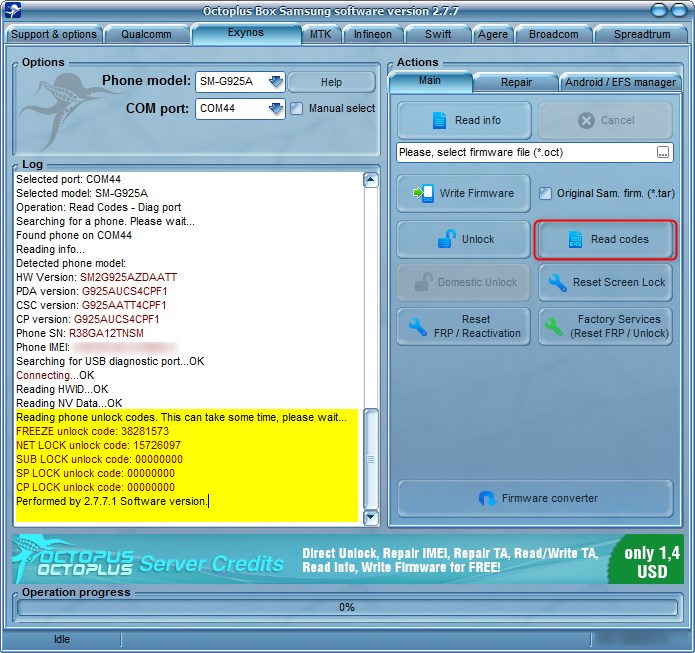Click 'Performed by 2.7.7.1 Software version' line
The height and width of the screenshot is (653, 695).
(x=112, y=501)
